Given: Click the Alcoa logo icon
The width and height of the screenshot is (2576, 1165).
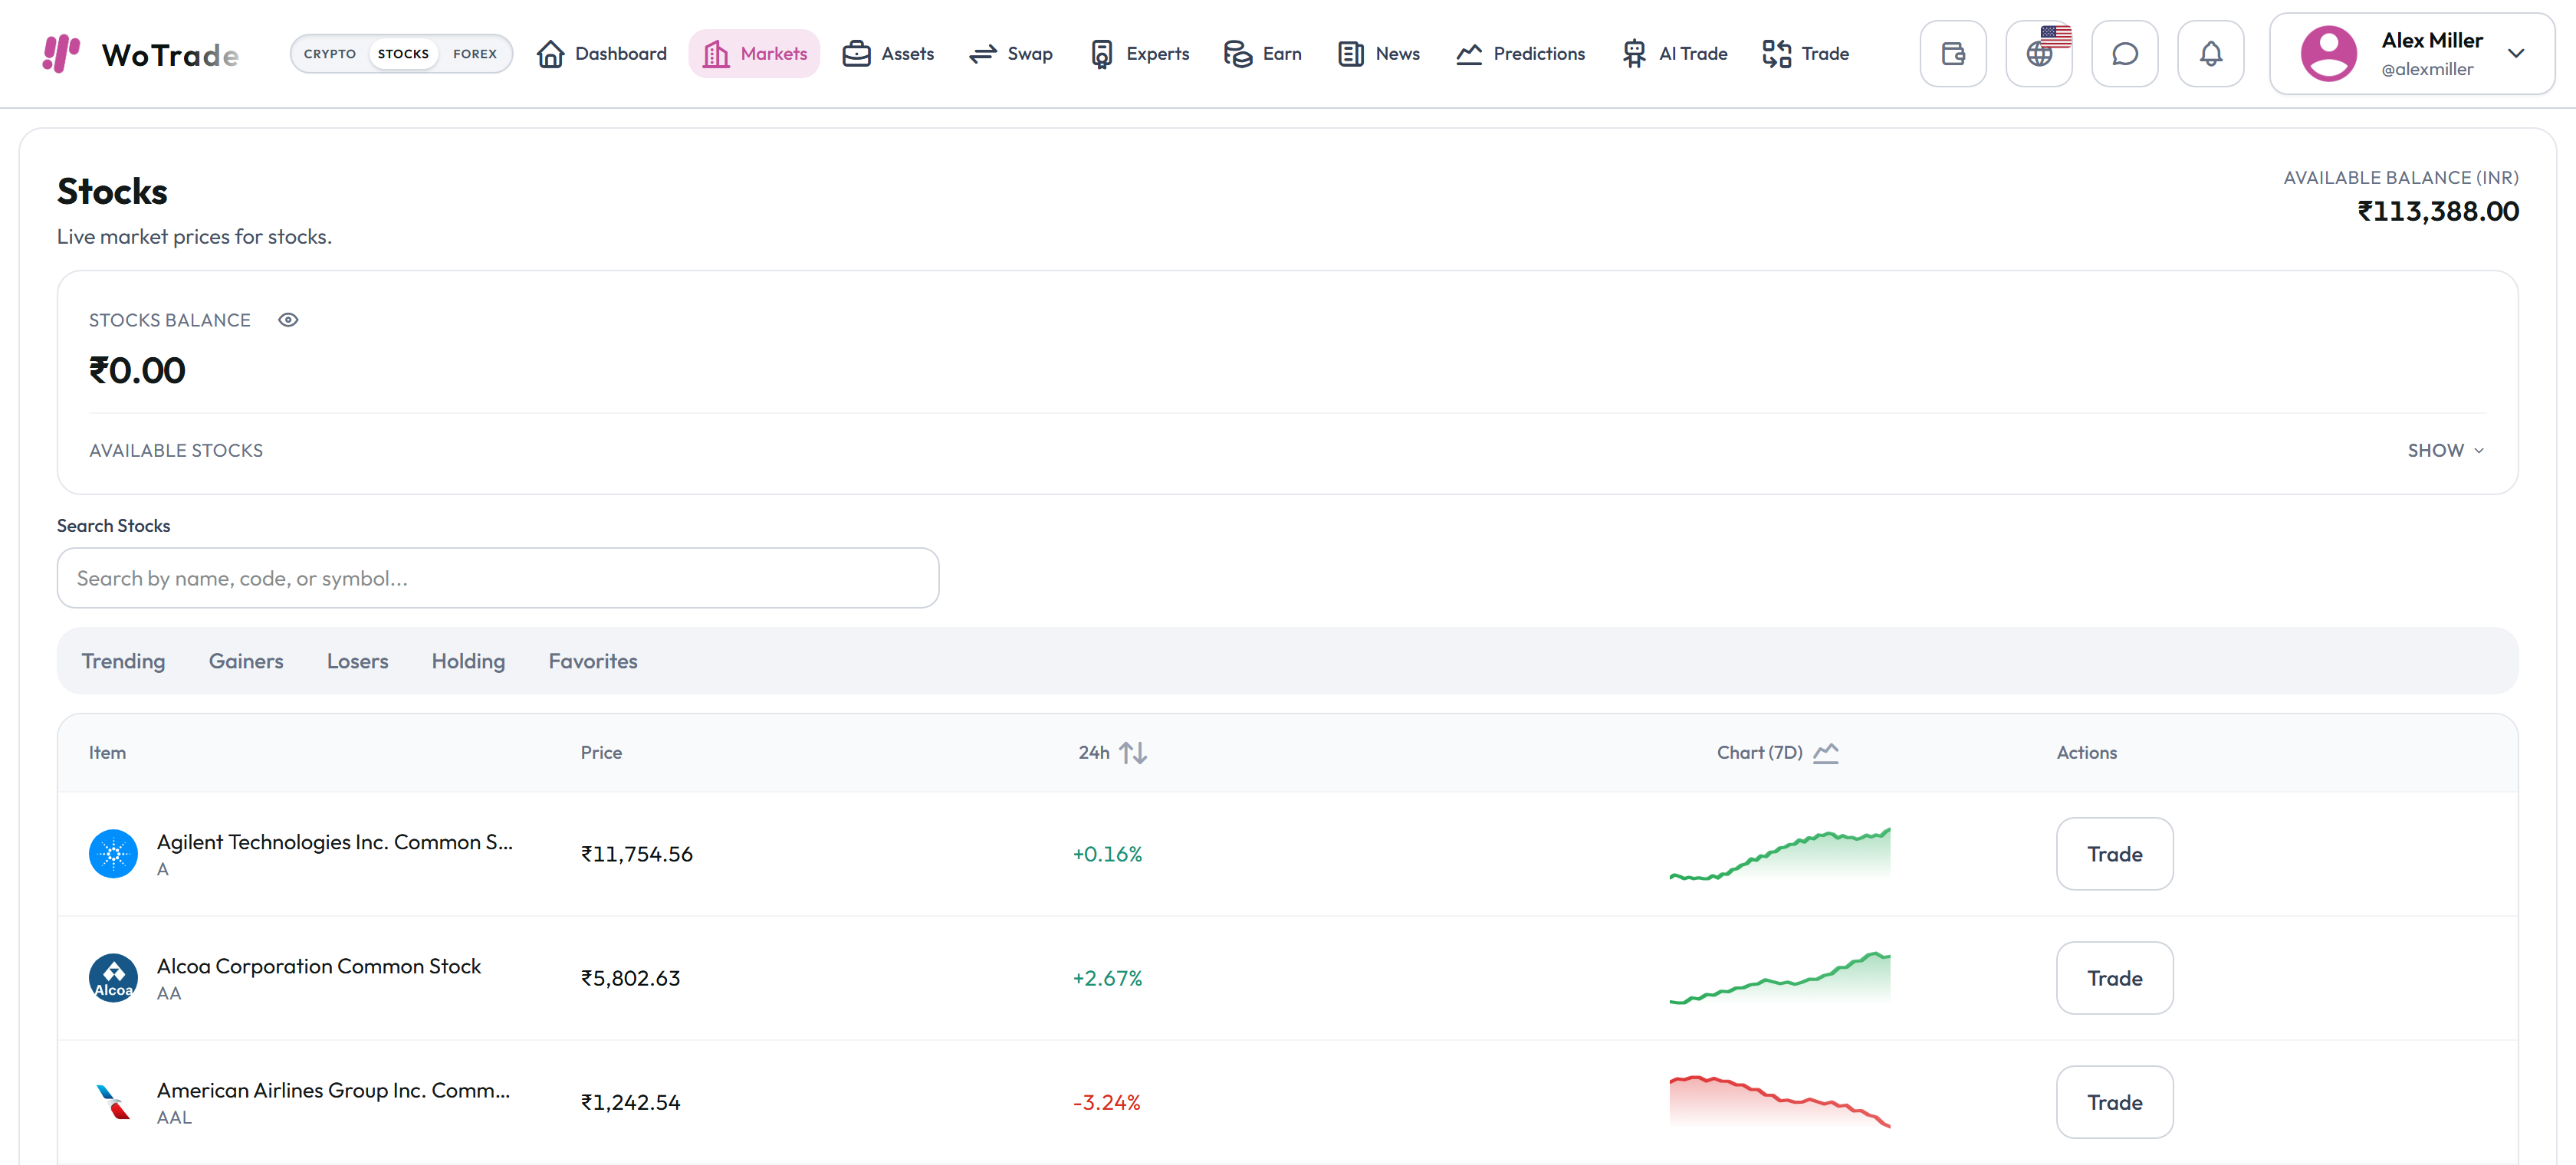Looking at the screenshot, I should (x=113, y=978).
